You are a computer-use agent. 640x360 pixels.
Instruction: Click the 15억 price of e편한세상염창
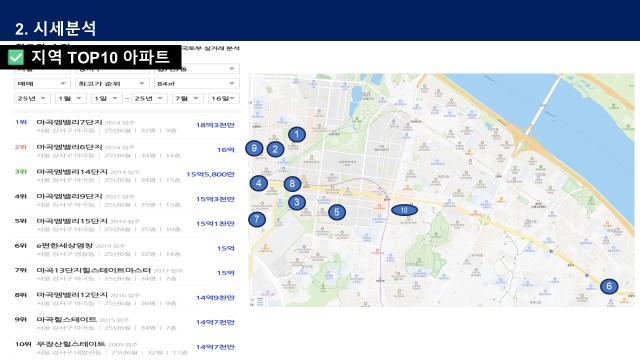point(226,248)
